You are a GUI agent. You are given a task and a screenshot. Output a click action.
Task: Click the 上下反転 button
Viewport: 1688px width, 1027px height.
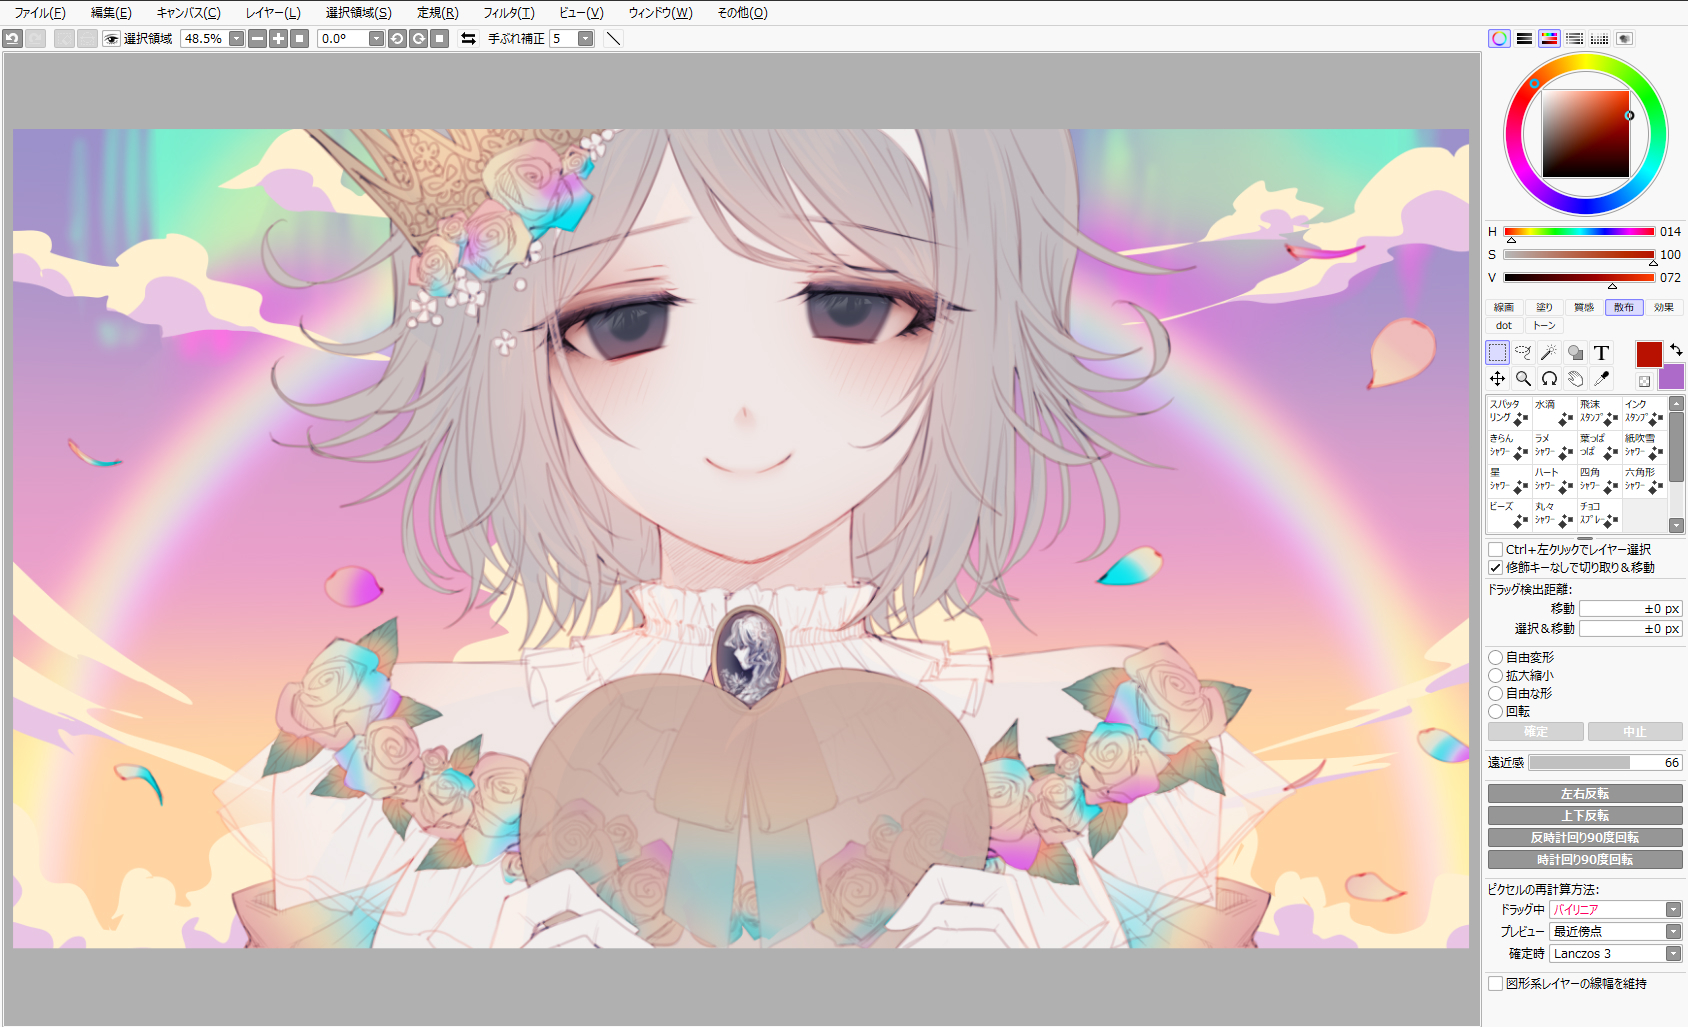[1585, 816]
